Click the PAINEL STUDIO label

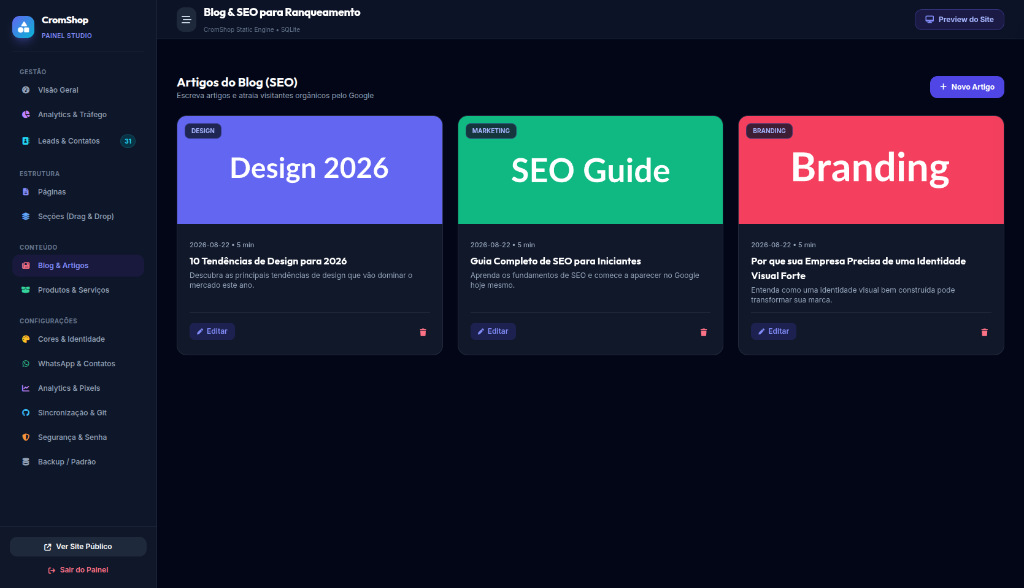point(67,36)
